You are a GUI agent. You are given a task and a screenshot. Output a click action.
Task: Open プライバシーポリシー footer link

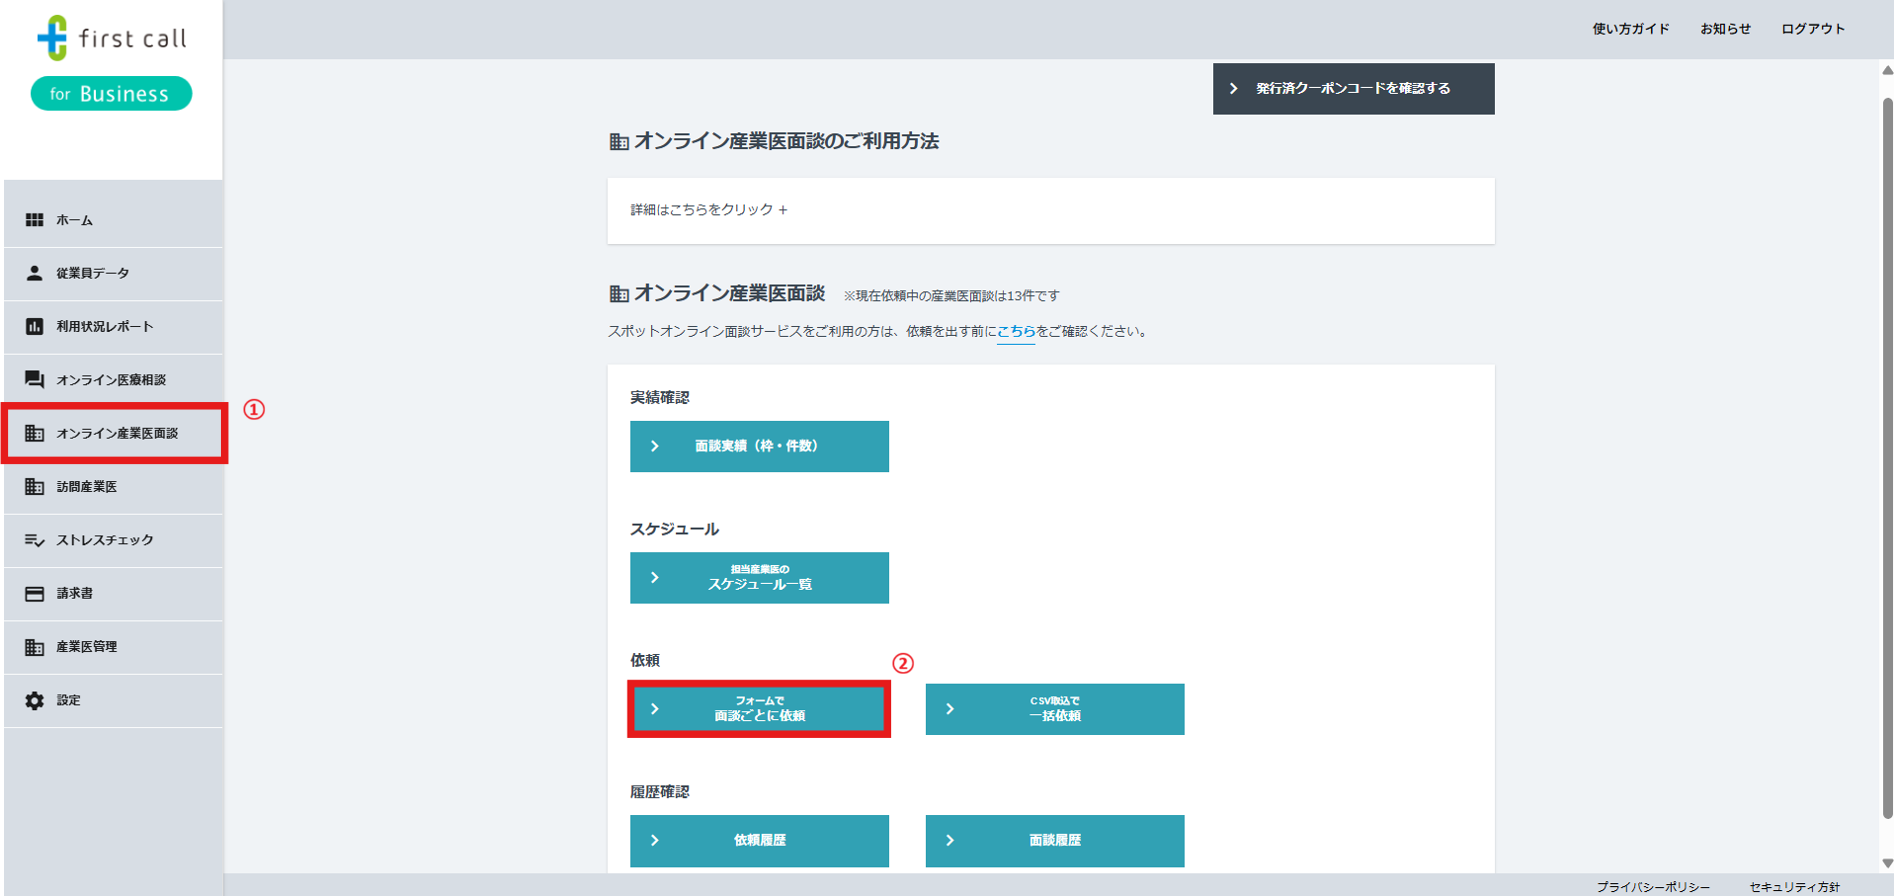pyautogui.click(x=1653, y=887)
